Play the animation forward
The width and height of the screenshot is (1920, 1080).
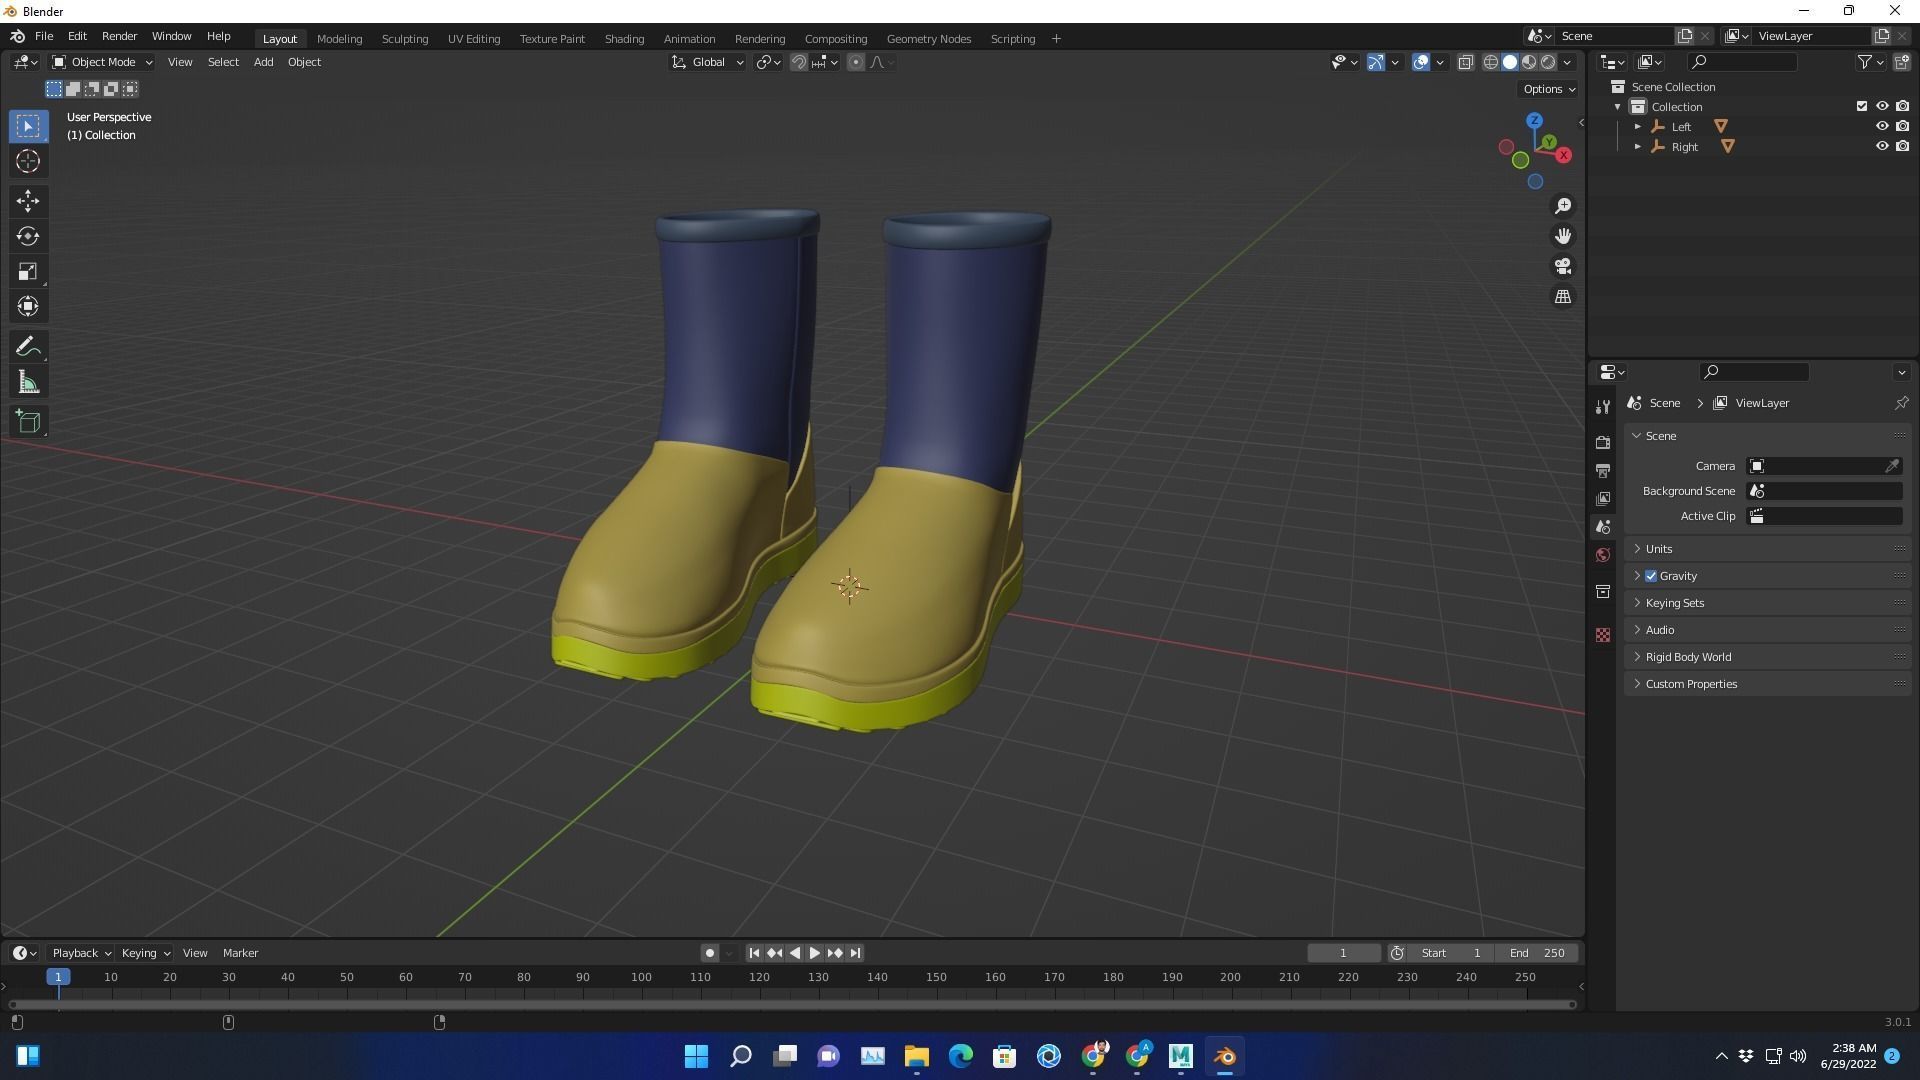pos(814,953)
